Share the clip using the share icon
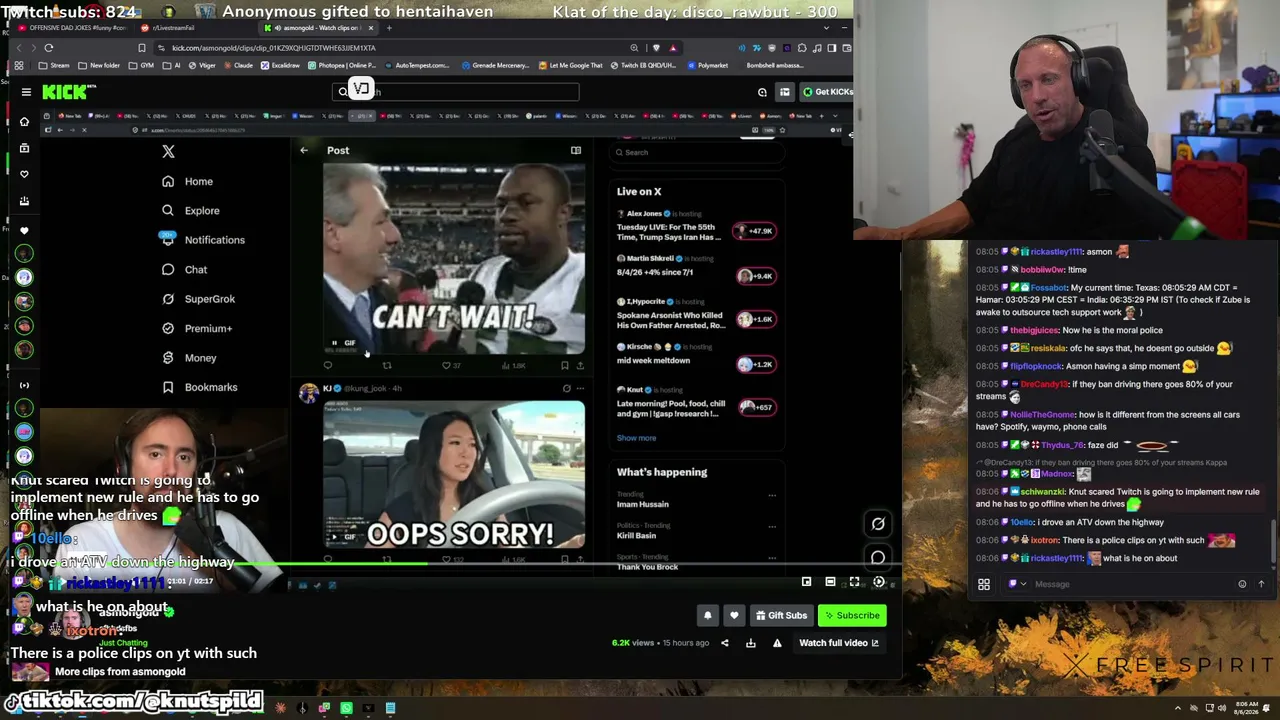Viewport: 1280px width, 720px height. (725, 643)
